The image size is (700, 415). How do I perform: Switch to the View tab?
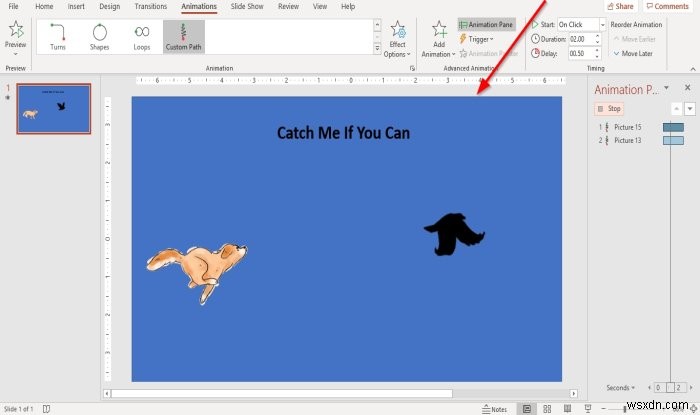point(320,6)
